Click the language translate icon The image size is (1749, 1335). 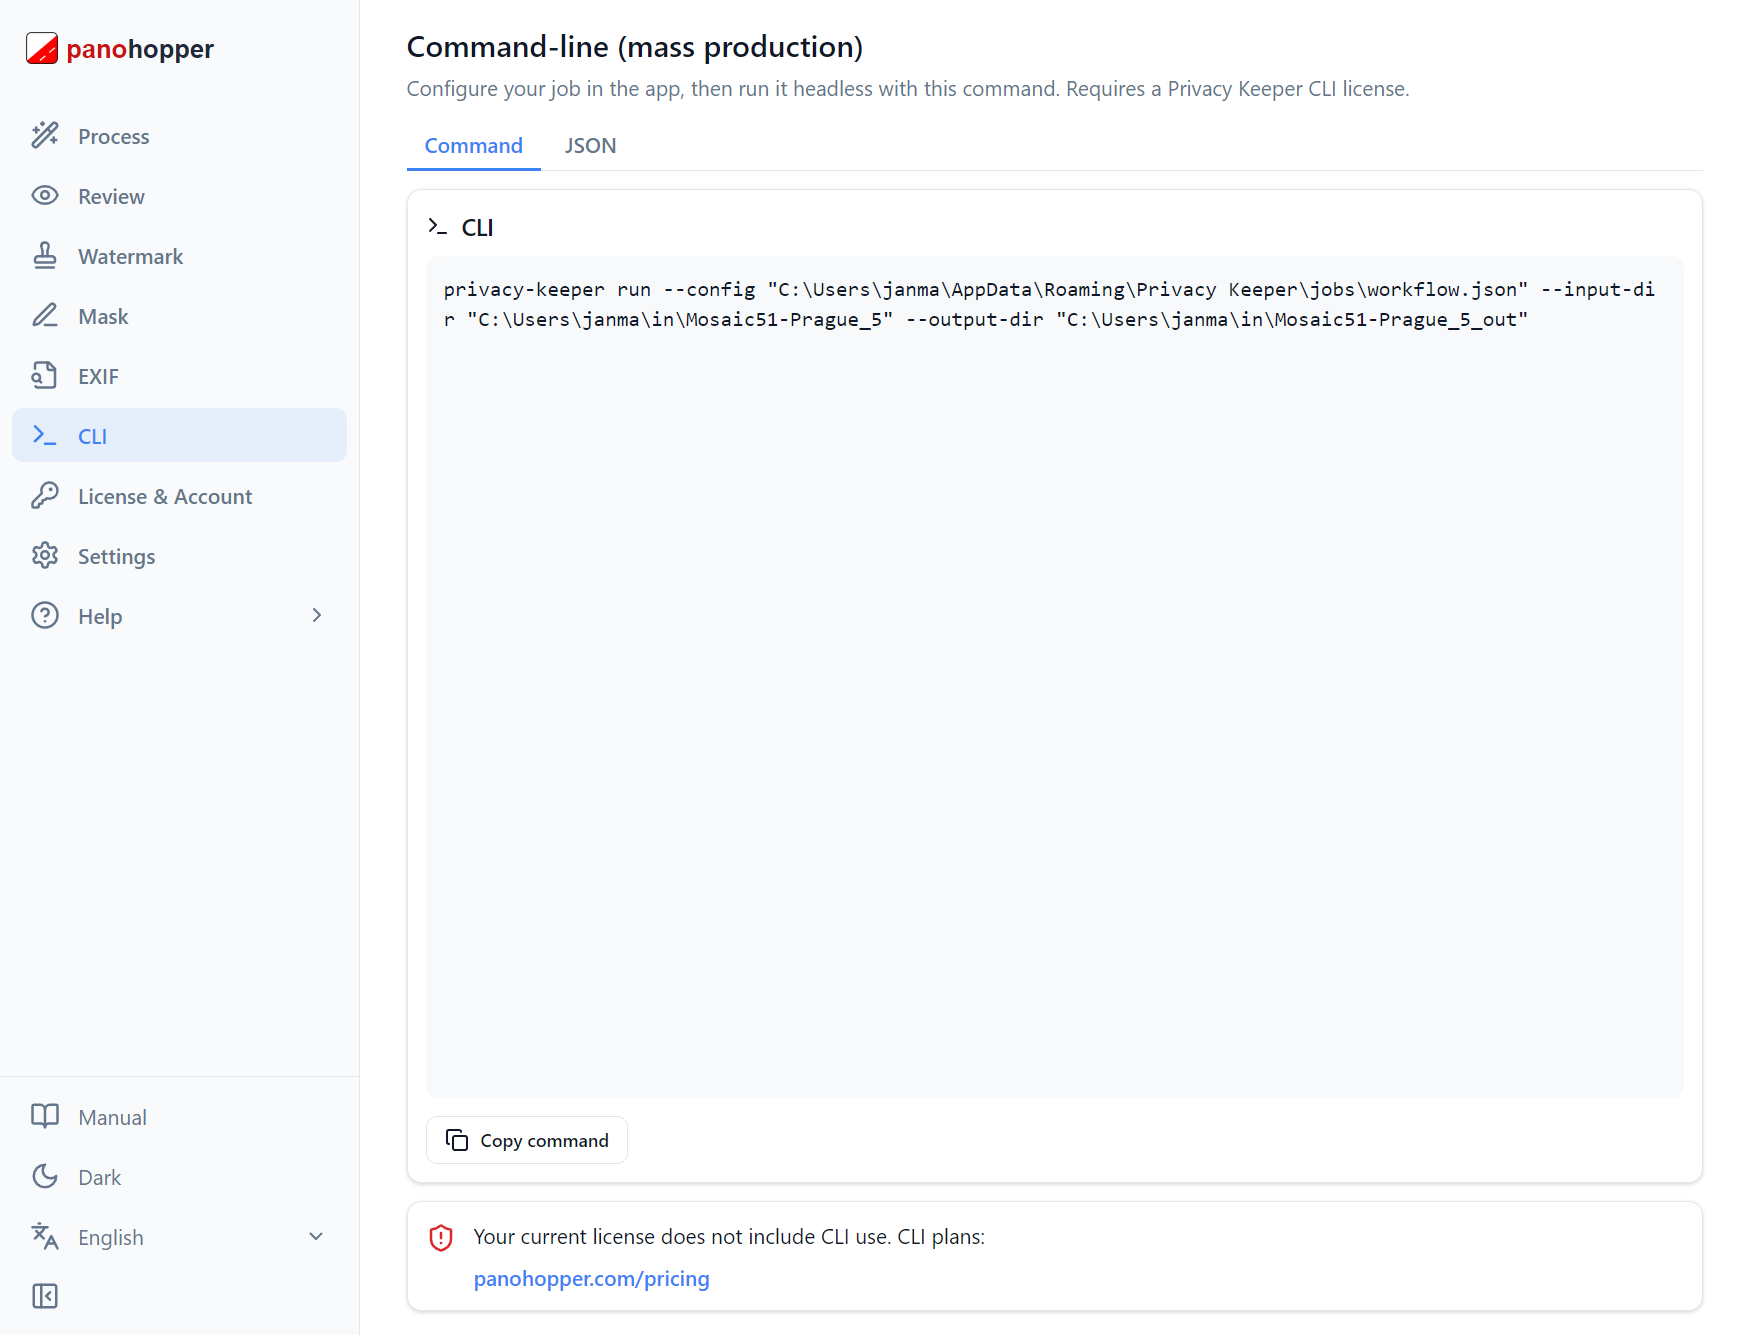click(45, 1236)
